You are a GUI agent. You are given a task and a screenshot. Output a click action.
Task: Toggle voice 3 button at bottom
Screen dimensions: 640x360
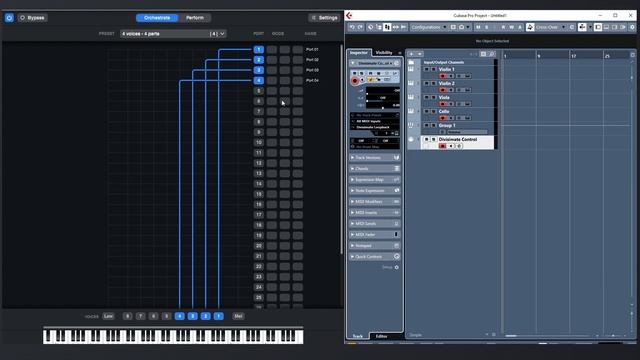(x=192, y=316)
